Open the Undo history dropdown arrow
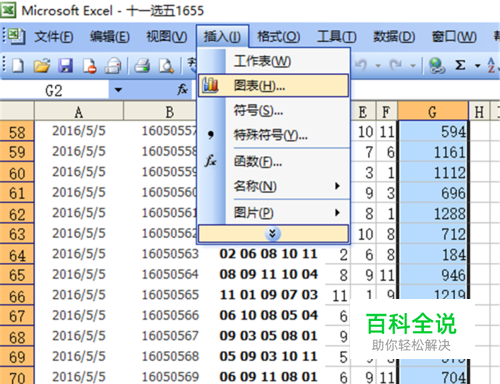 378,65
